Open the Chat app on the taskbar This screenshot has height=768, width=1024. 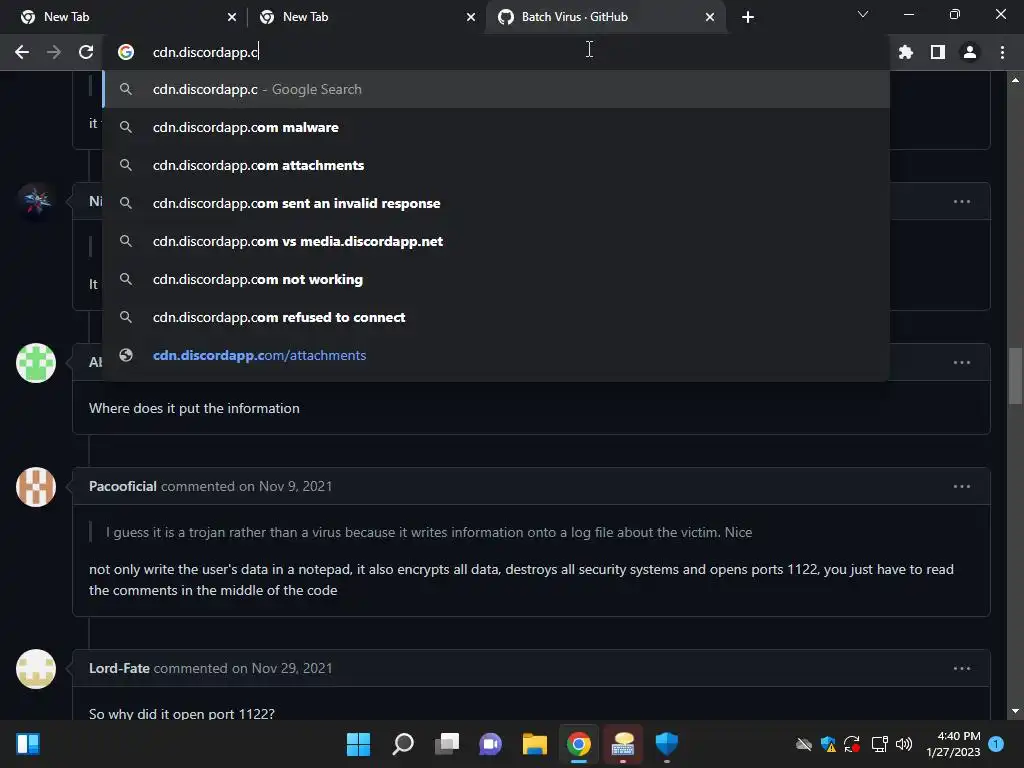pos(490,744)
